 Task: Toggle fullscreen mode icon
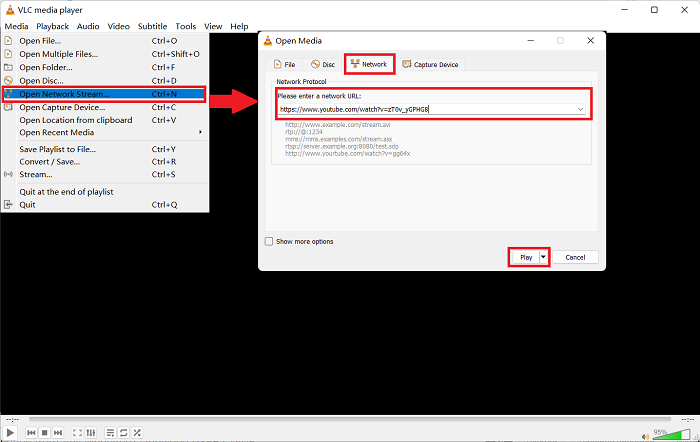(77, 433)
